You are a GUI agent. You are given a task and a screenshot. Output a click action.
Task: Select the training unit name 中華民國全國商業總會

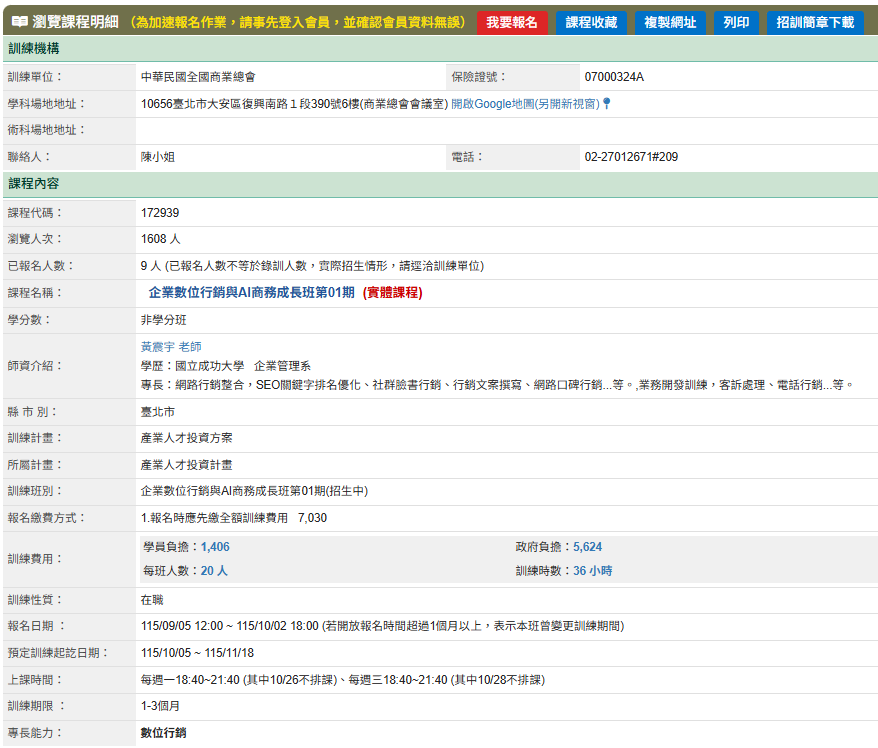pos(198,77)
